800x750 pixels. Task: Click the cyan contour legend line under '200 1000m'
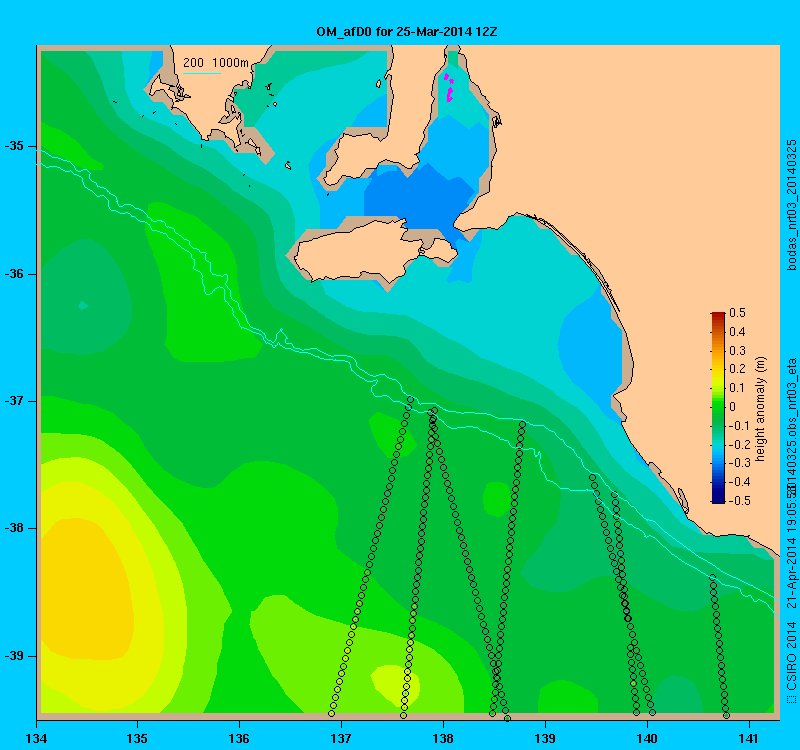pos(202,73)
